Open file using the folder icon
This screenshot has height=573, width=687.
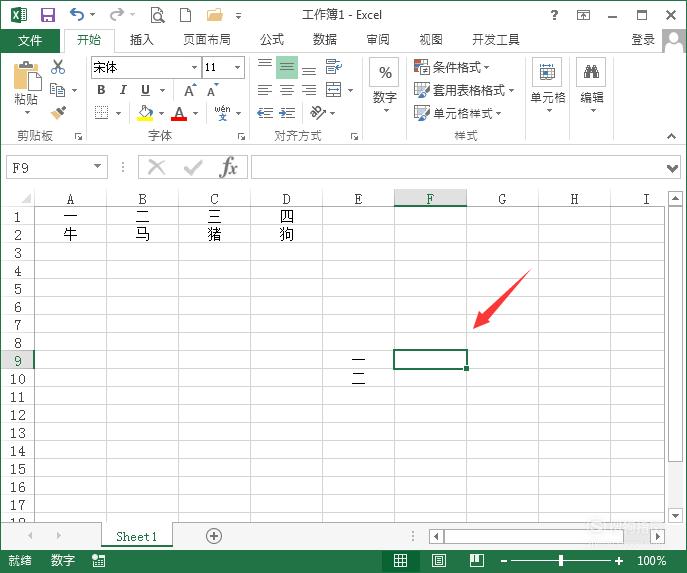(215, 15)
